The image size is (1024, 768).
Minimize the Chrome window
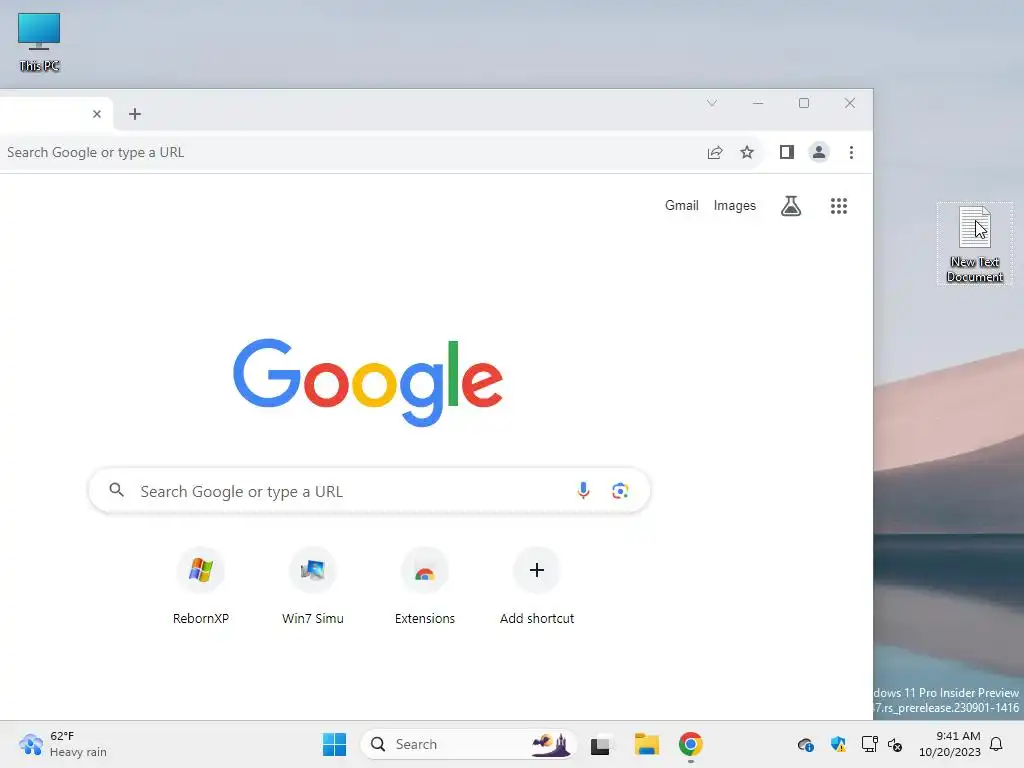(758, 103)
